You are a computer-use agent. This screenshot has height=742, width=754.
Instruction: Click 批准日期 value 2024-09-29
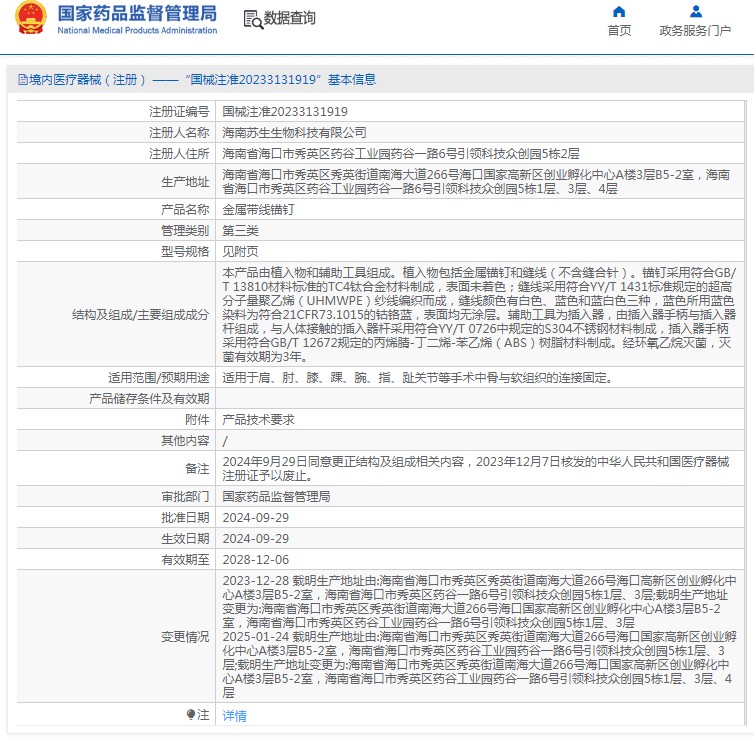tap(255, 517)
